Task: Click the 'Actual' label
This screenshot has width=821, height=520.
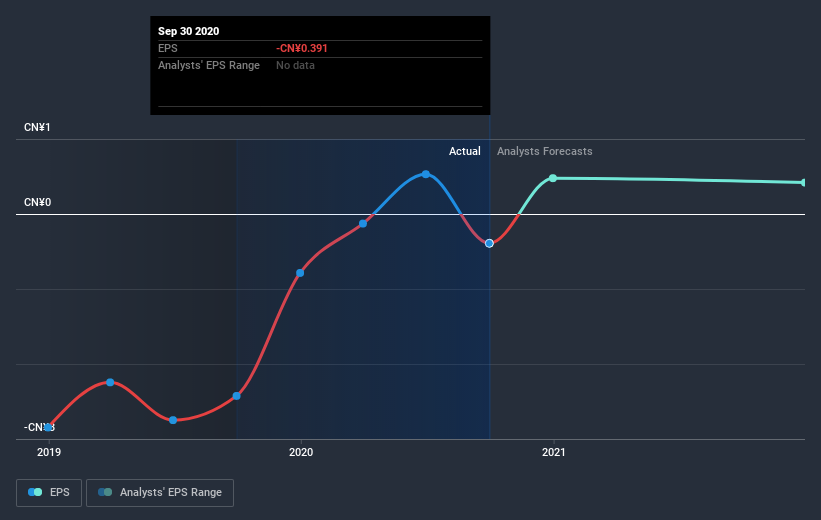Action: 464,151
